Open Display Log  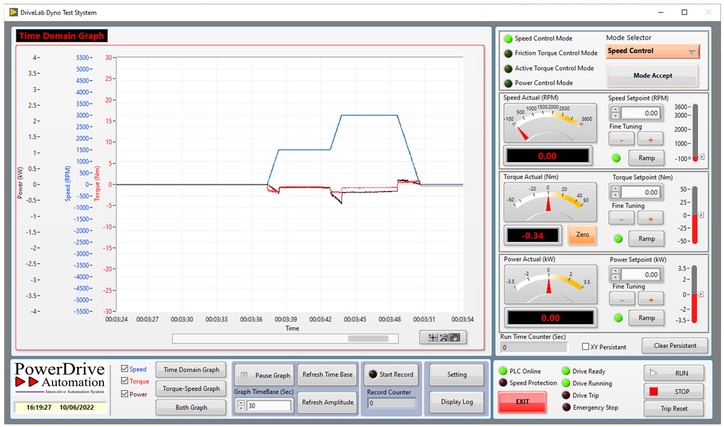point(457,402)
